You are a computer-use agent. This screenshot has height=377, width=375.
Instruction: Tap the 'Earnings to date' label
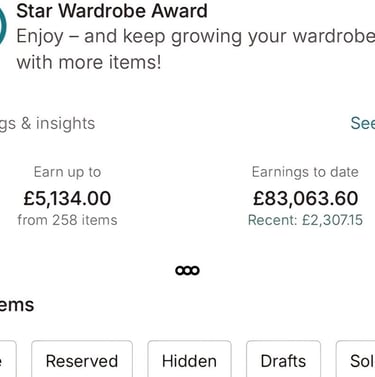pyautogui.click(x=305, y=172)
